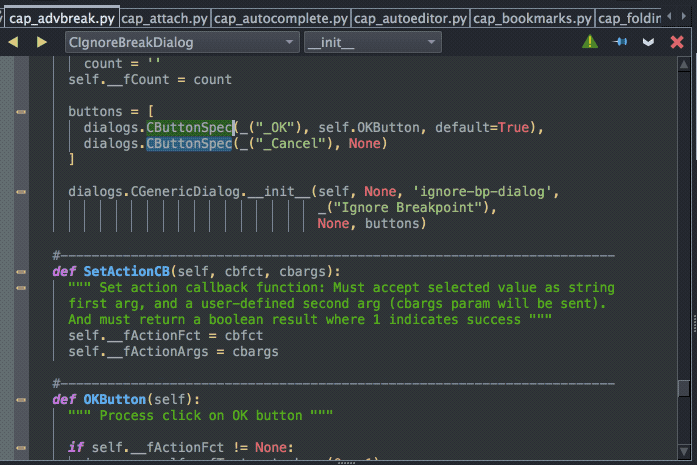Click the 'ignore-bp-dialog' string

coord(482,192)
